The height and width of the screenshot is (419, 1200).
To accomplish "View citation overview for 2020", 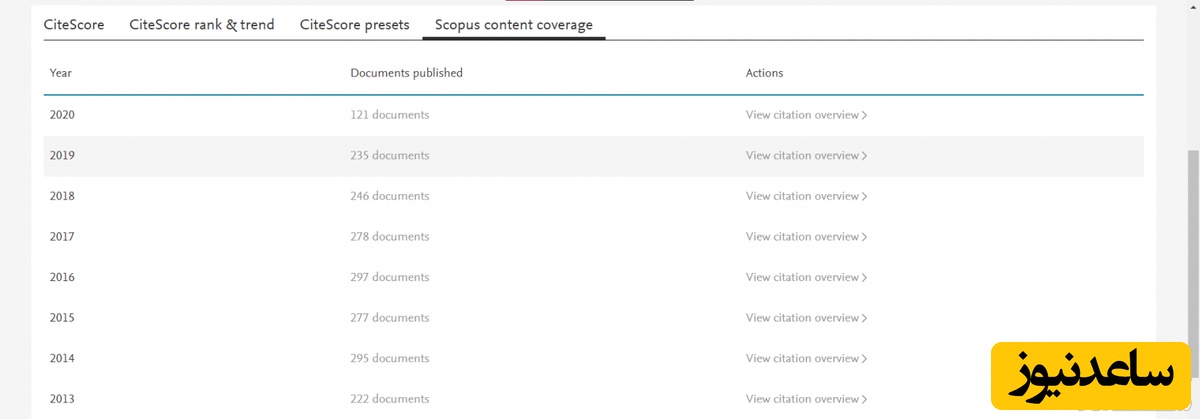I will pos(806,115).
